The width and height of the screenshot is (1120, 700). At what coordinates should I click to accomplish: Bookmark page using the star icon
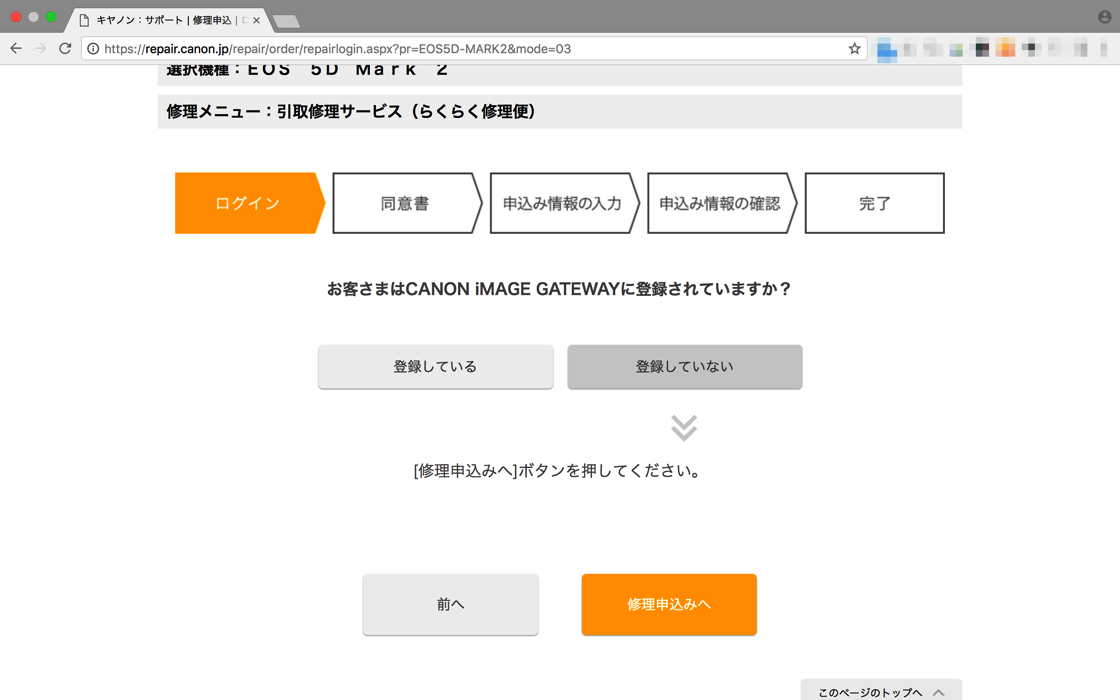(x=854, y=48)
